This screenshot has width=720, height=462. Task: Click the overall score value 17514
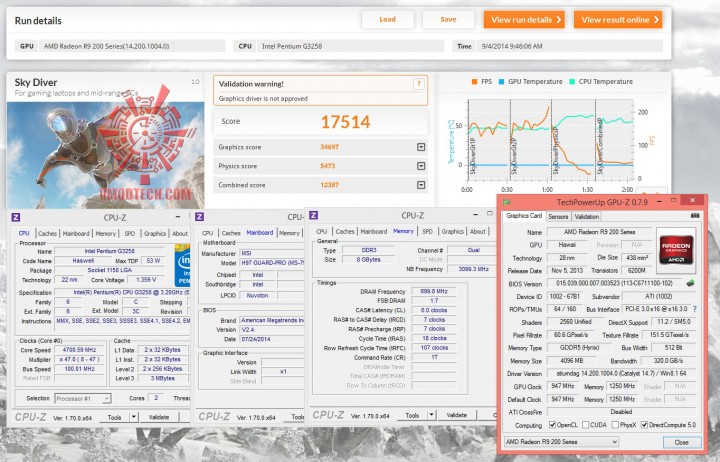pos(345,122)
